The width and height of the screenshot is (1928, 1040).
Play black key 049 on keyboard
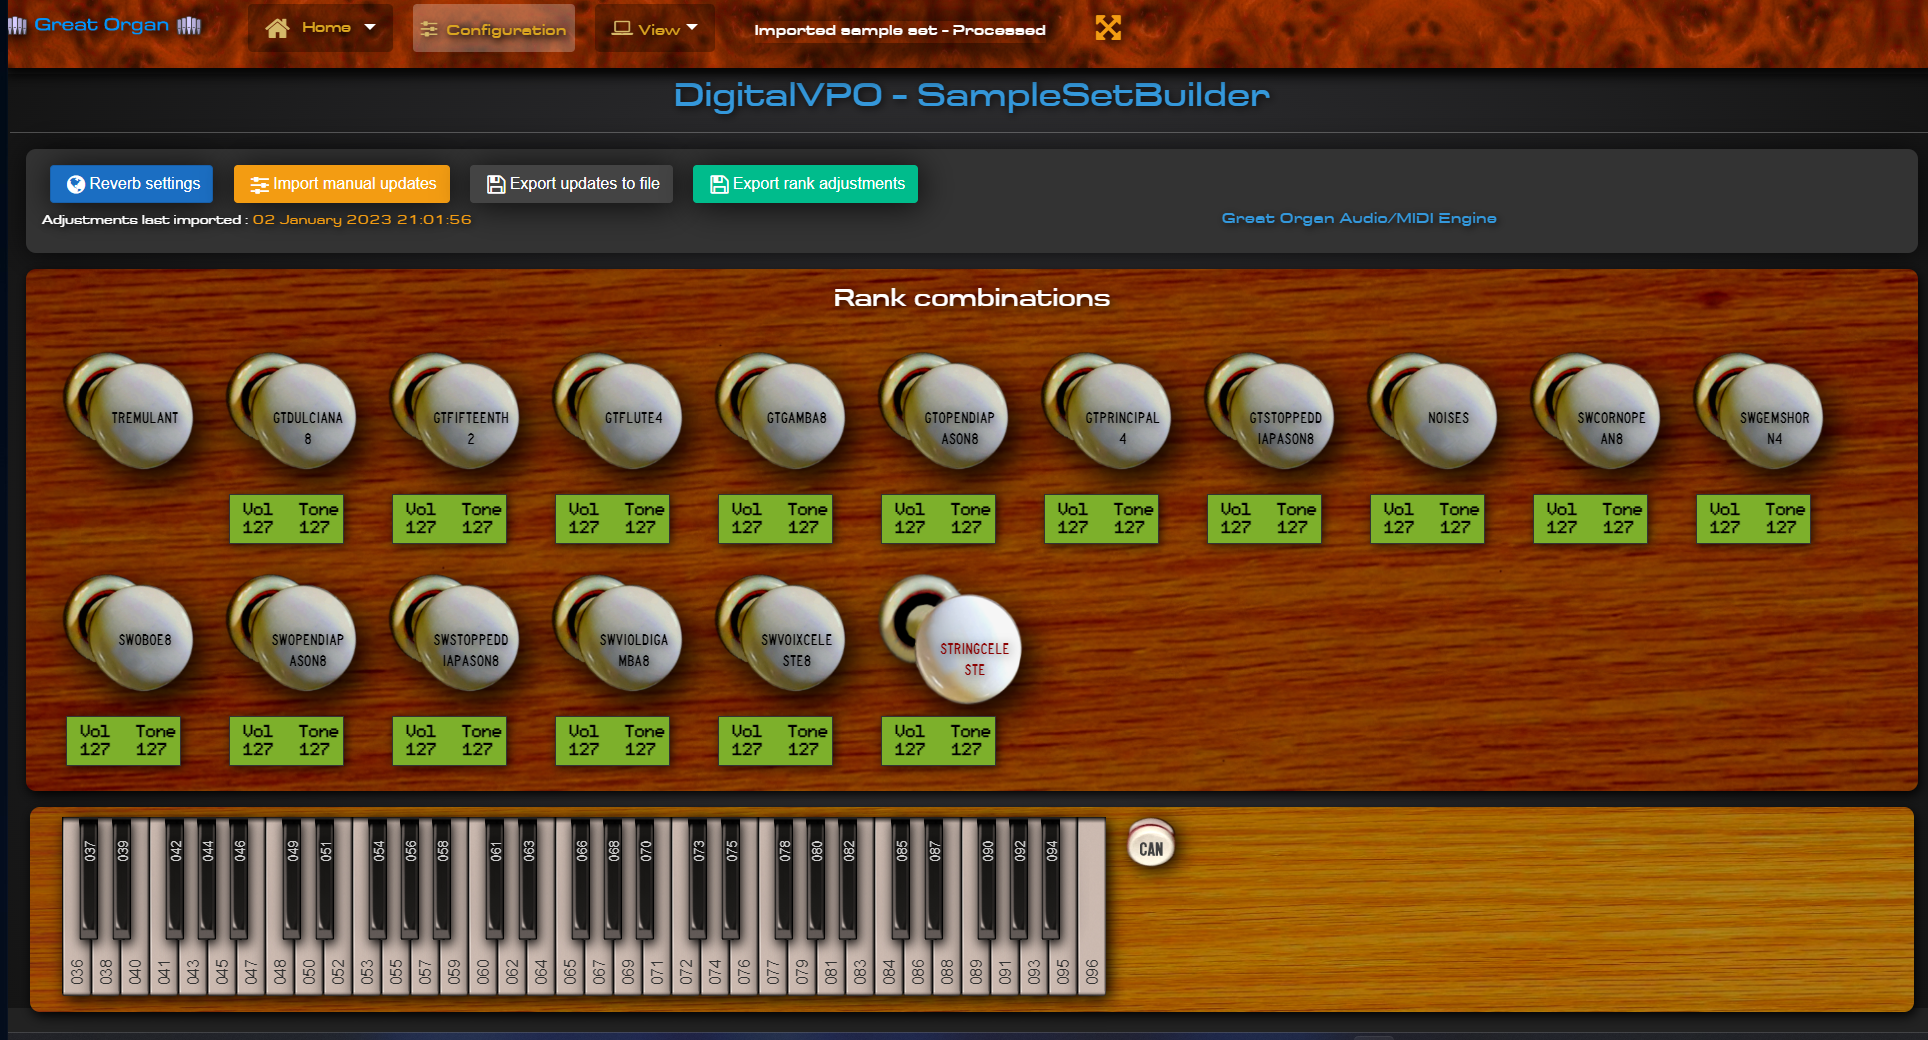click(292, 878)
